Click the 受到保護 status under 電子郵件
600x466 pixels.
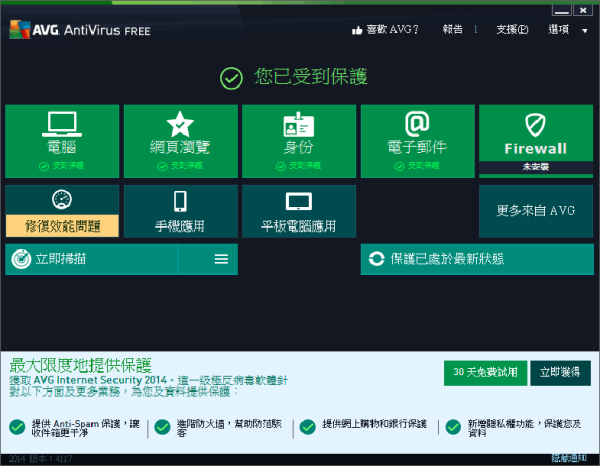pos(424,166)
